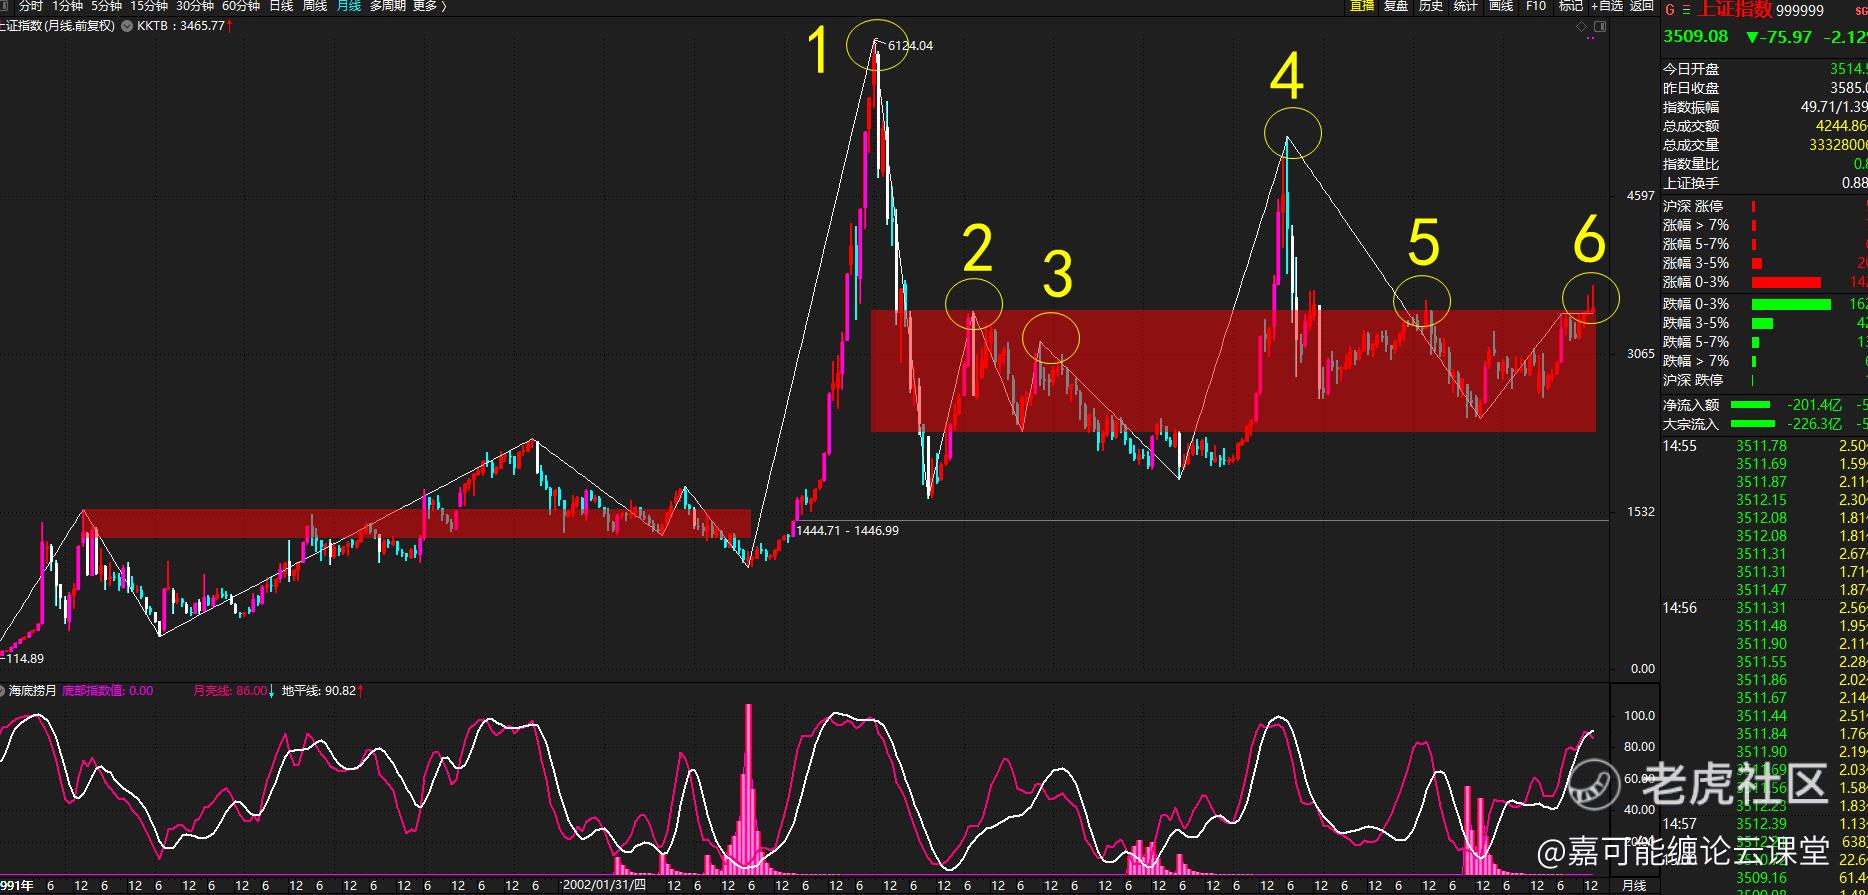Select the 1分钟 period tab
Image resolution: width=1868 pixels, height=895 pixels.
pyautogui.click(x=68, y=6)
